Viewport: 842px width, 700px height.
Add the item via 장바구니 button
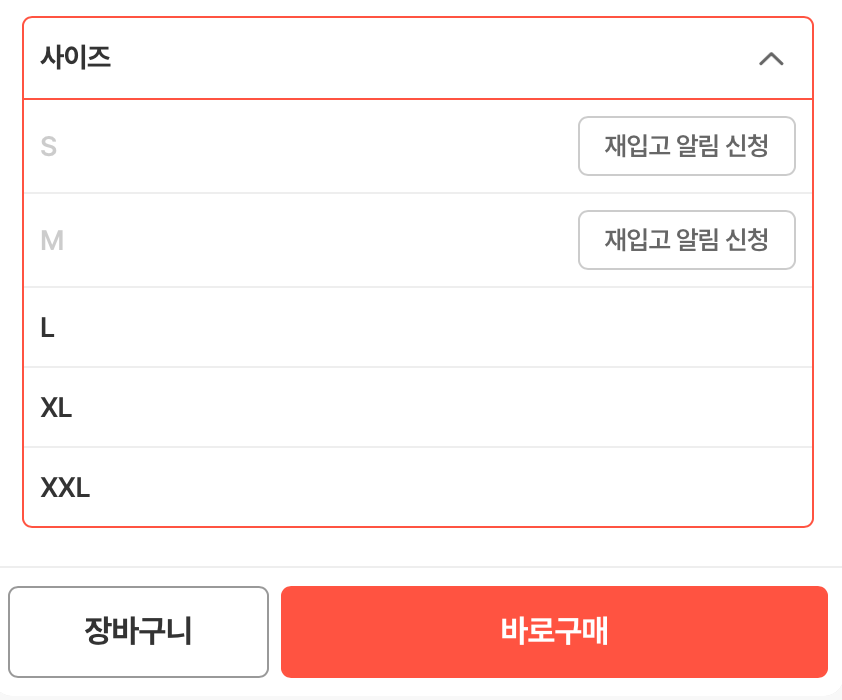[x=138, y=632]
